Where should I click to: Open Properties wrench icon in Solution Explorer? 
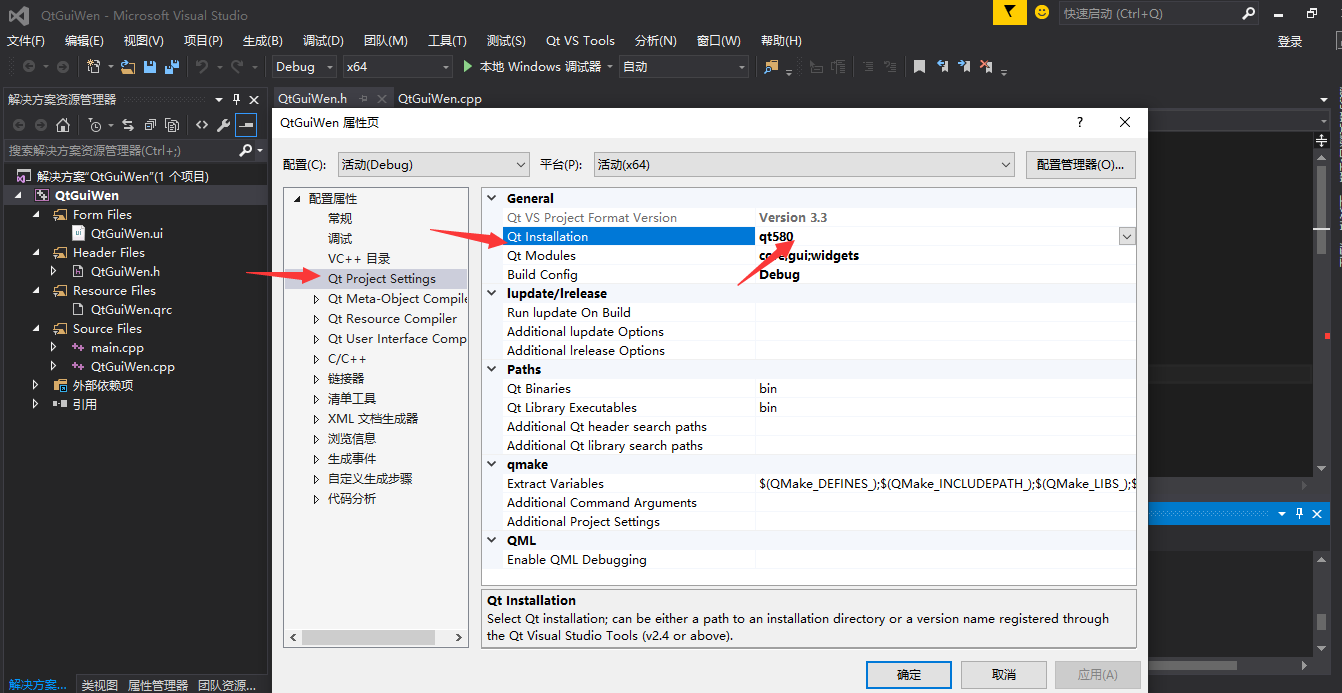[224, 125]
